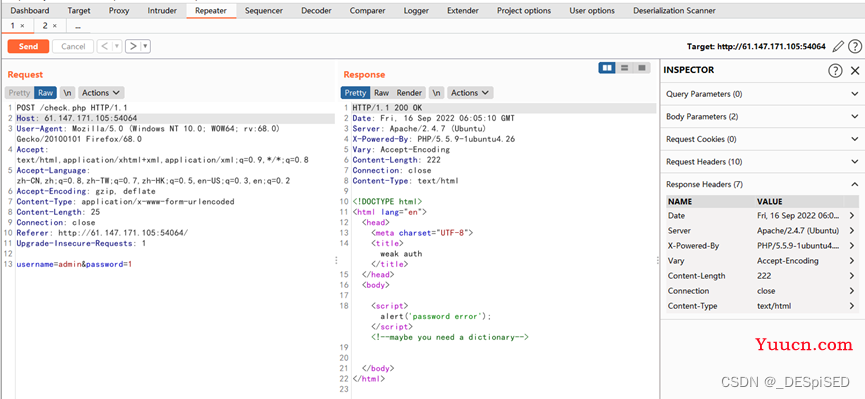Image resolution: width=865 pixels, height=399 pixels.
Task: Switch Response view to Render
Action: coord(409,93)
